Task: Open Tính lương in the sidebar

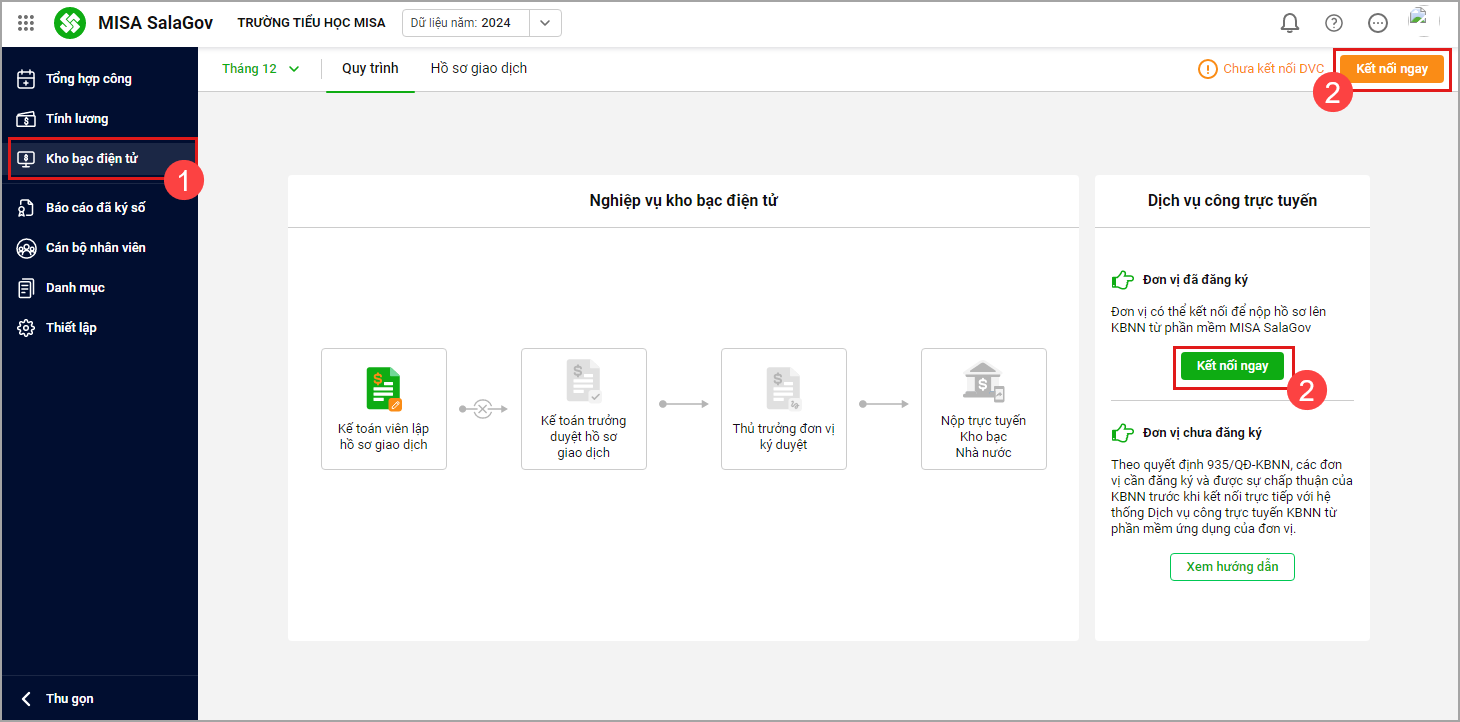Action: (x=77, y=119)
